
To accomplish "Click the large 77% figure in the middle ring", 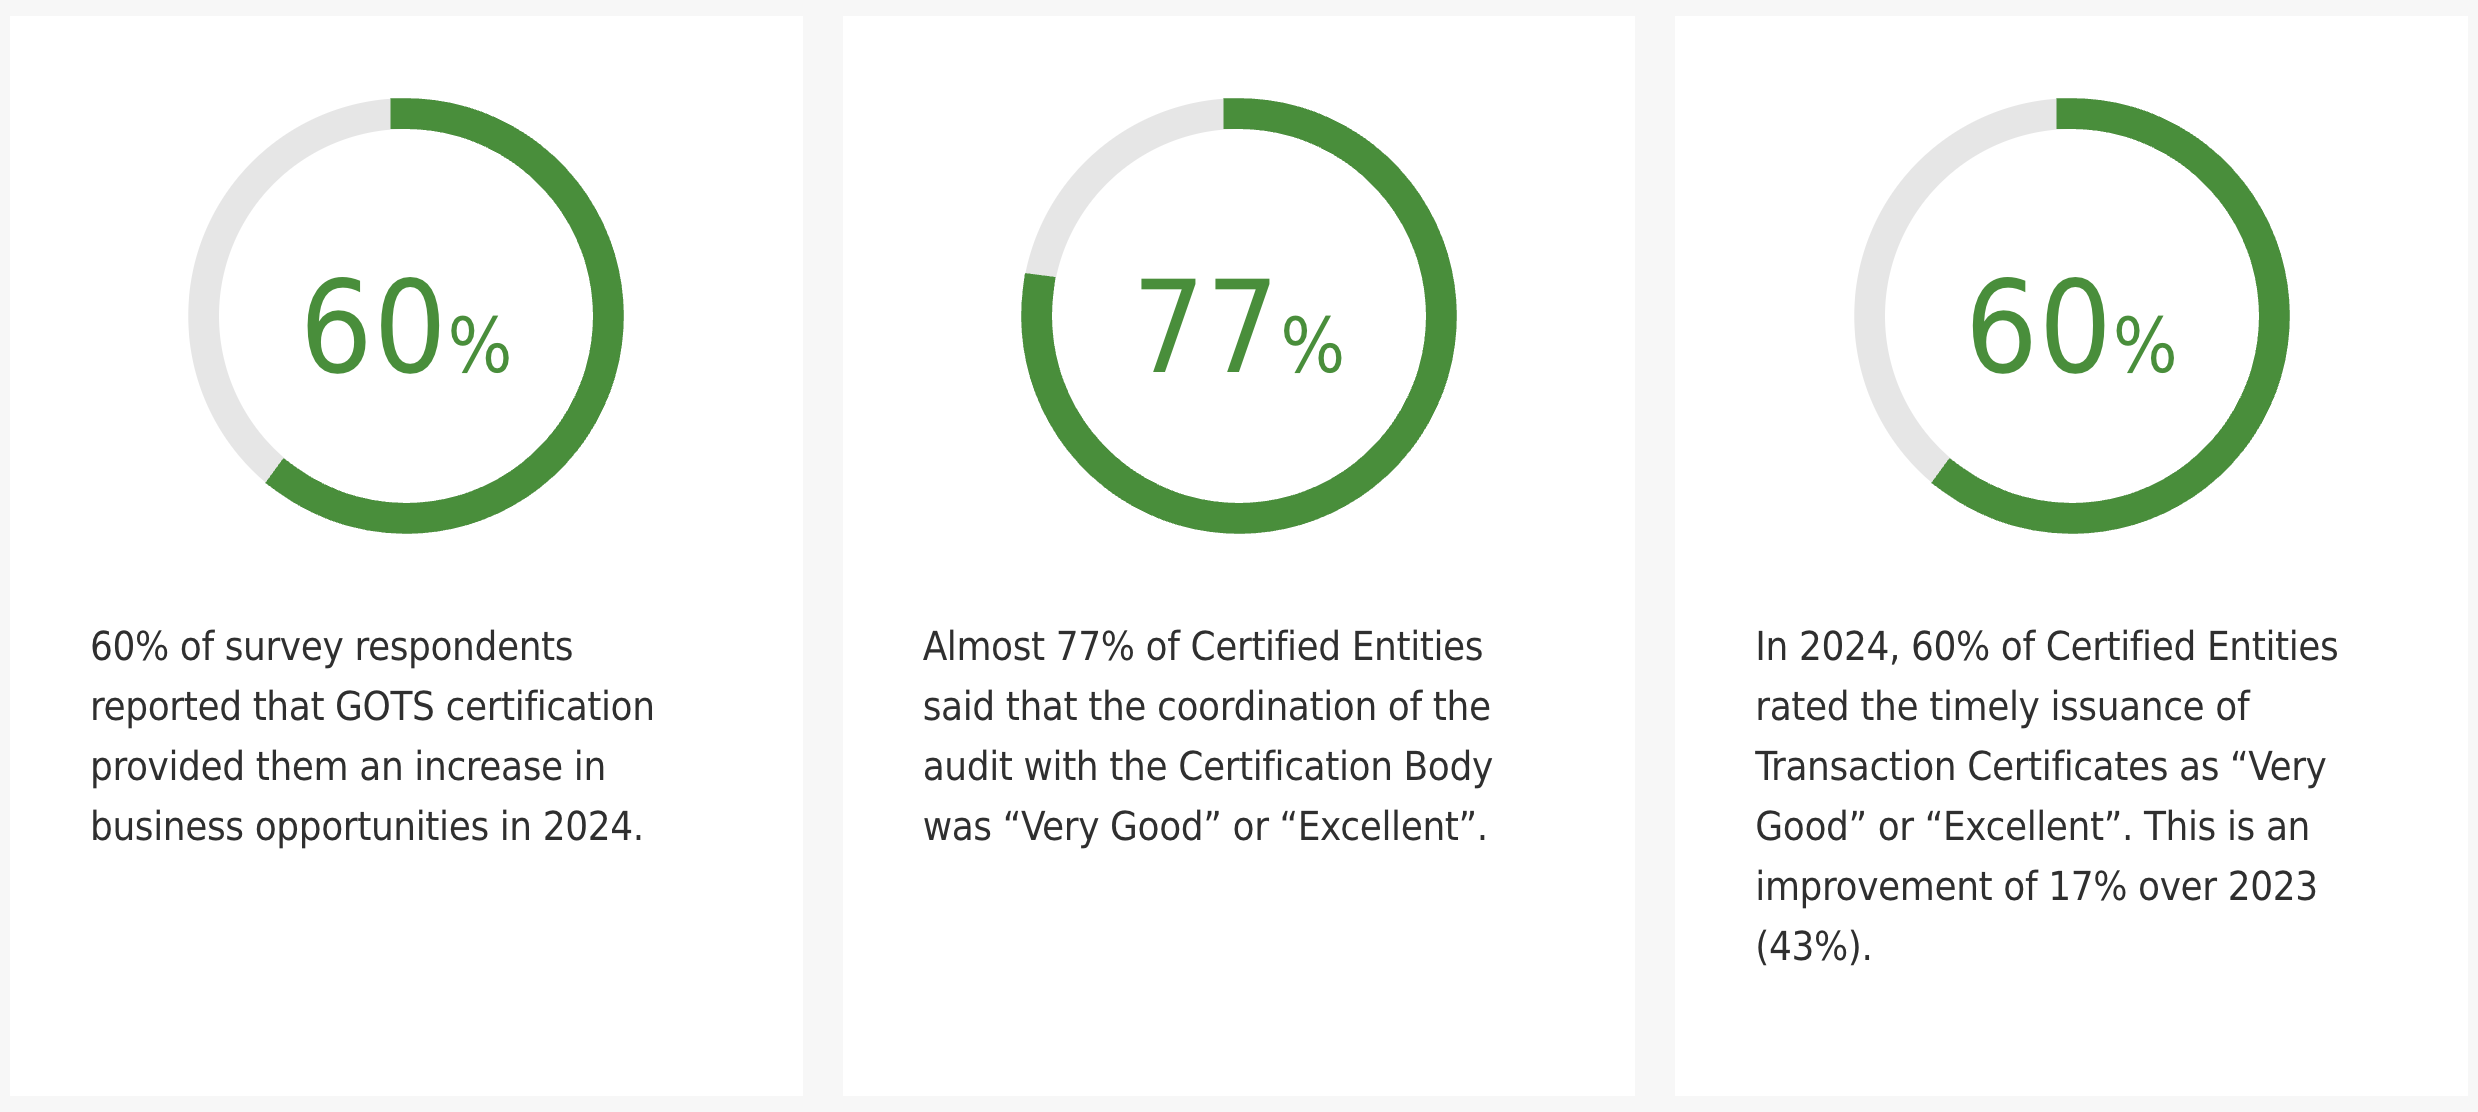I will [x=1238, y=328].
